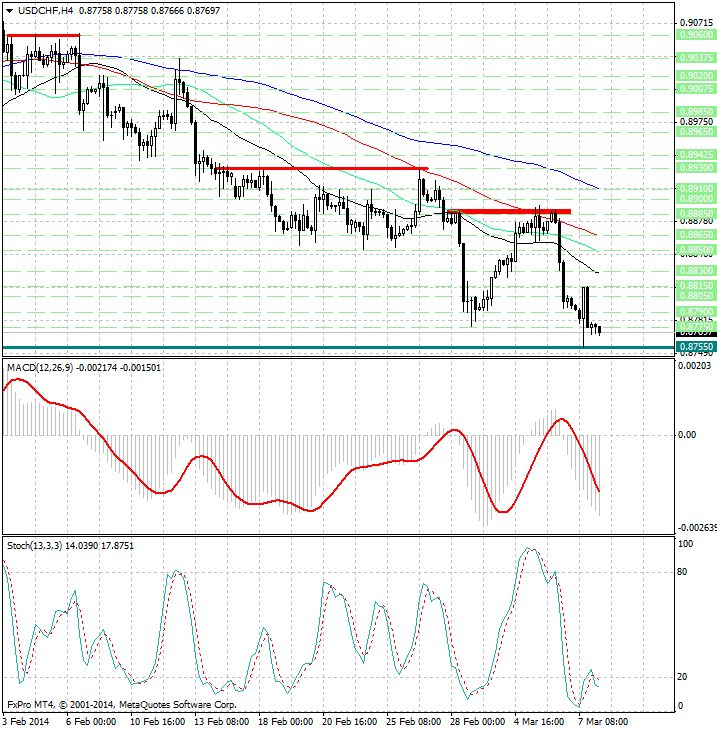This screenshot has width=717, height=730.
Task: Click the USDCHF,H4 symbol title text
Action: [x=46, y=10]
